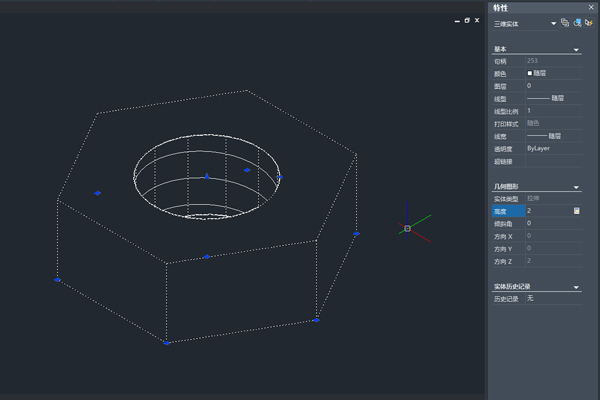Image resolution: width=600 pixels, height=400 pixels.
Task: Click the 实体类型 拉伸 value
Action: [554, 198]
